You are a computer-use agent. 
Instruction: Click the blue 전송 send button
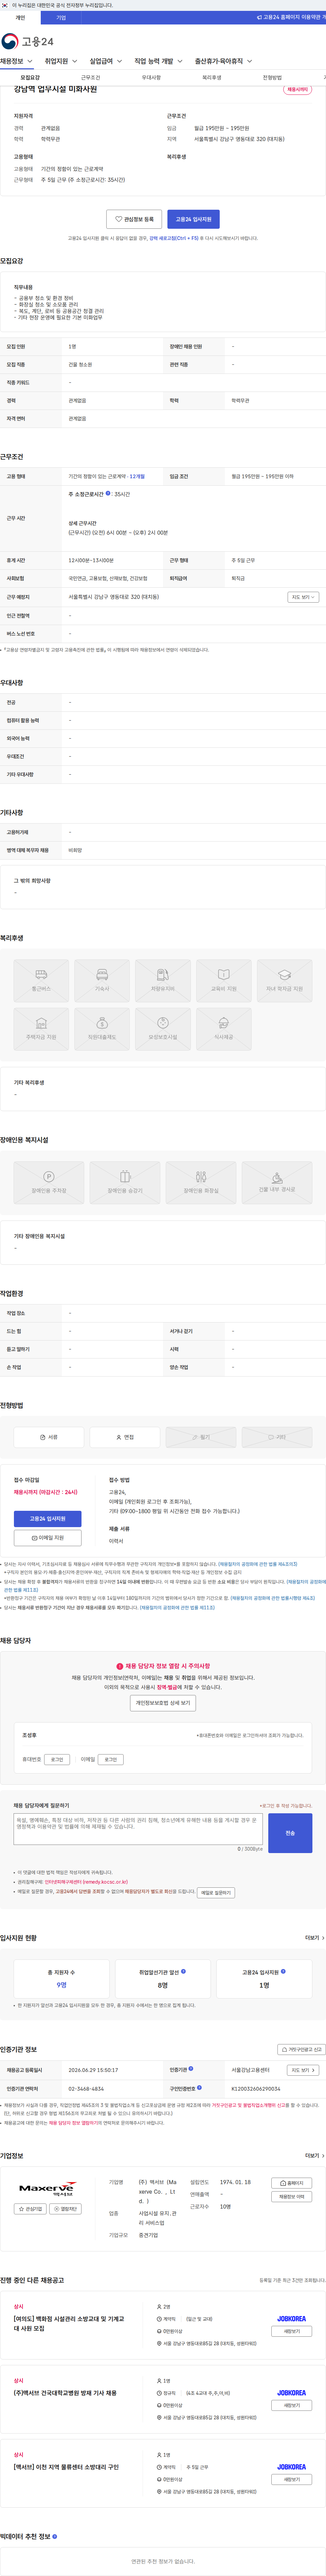[290, 1833]
